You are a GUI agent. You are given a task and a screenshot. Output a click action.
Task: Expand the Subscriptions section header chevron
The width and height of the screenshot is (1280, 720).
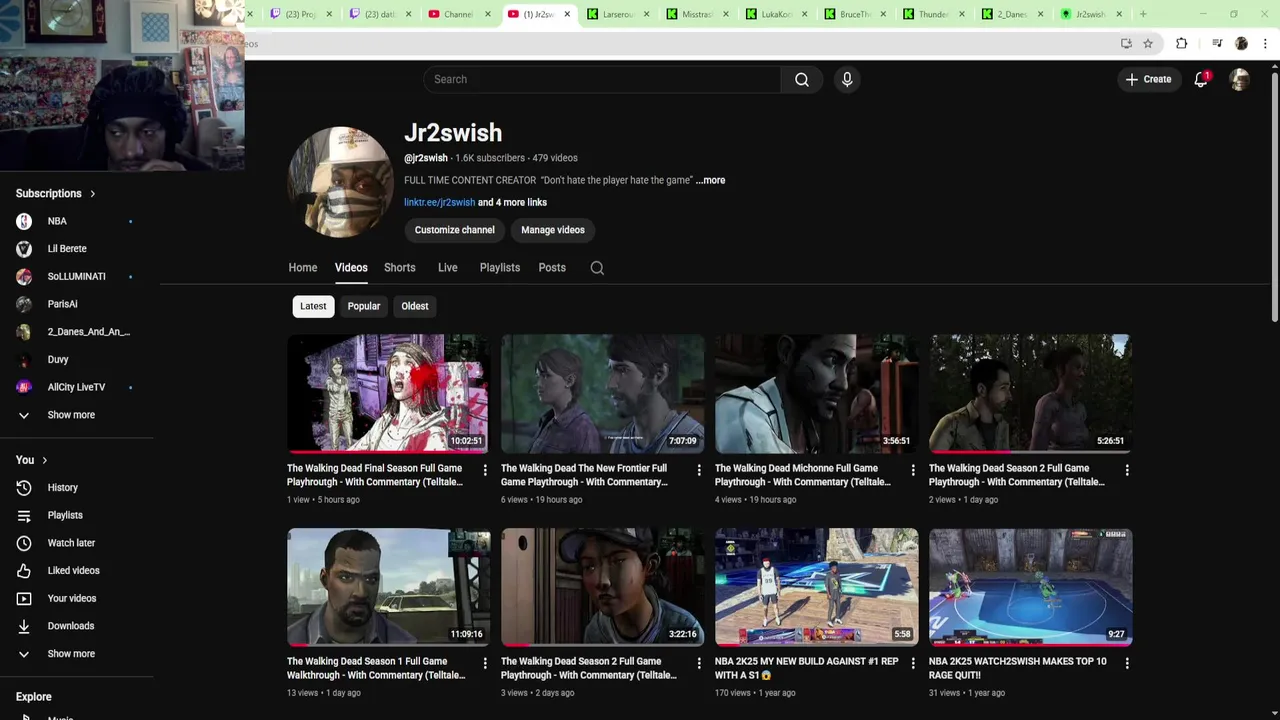tap(92, 194)
